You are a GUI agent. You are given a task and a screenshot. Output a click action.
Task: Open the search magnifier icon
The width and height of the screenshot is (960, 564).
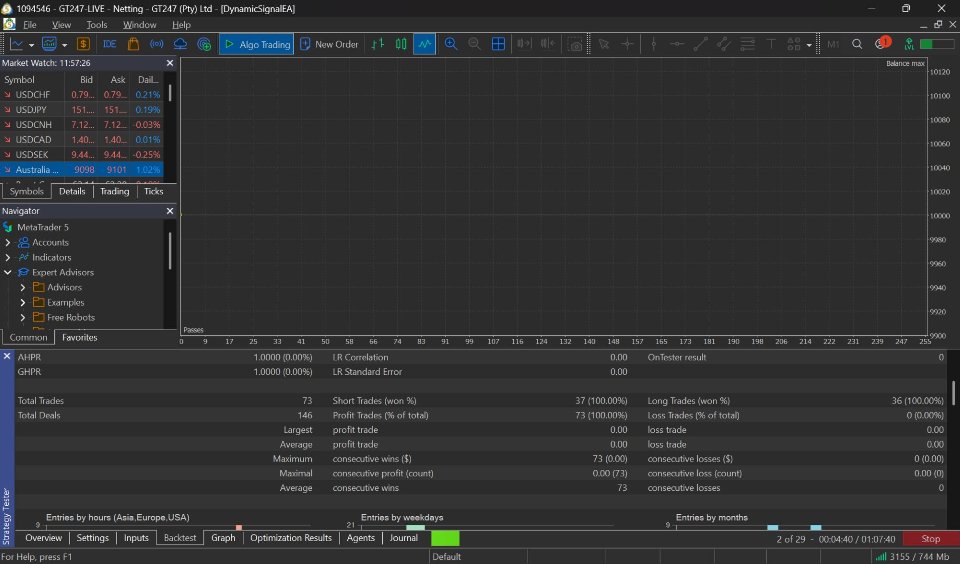click(x=857, y=44)
